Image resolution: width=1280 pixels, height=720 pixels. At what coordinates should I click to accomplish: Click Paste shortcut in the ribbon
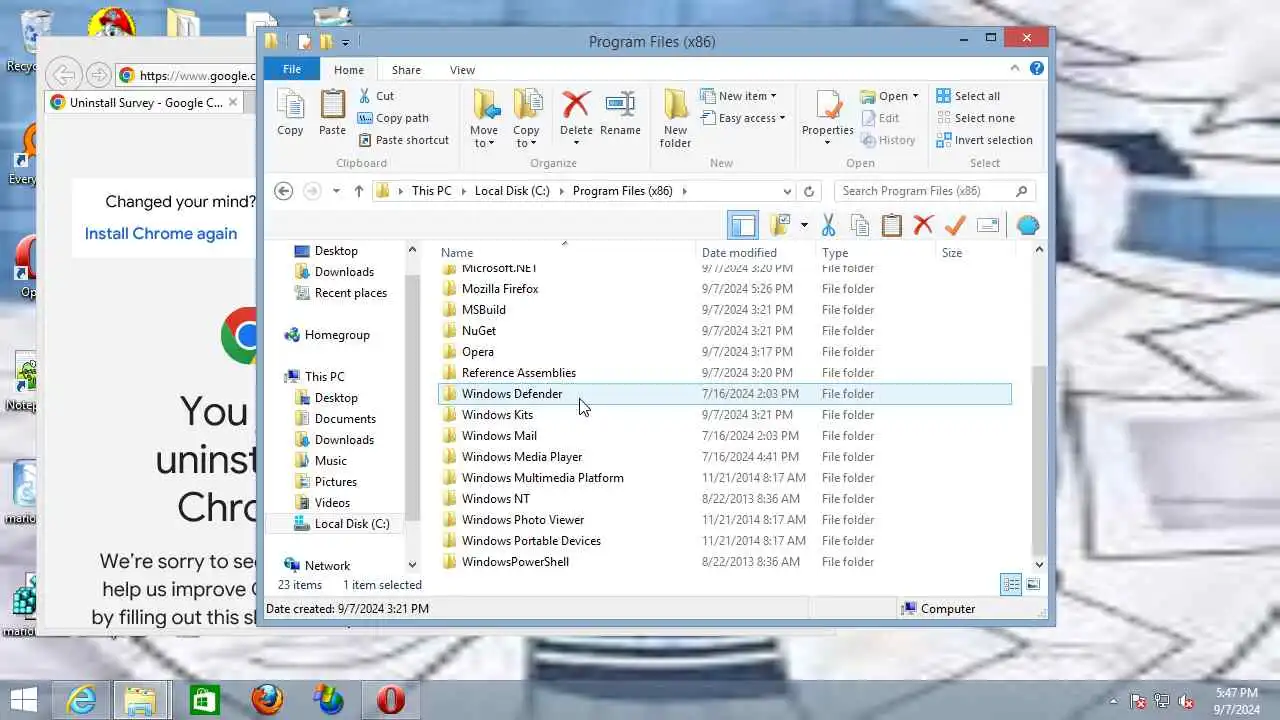coord(403,140)
